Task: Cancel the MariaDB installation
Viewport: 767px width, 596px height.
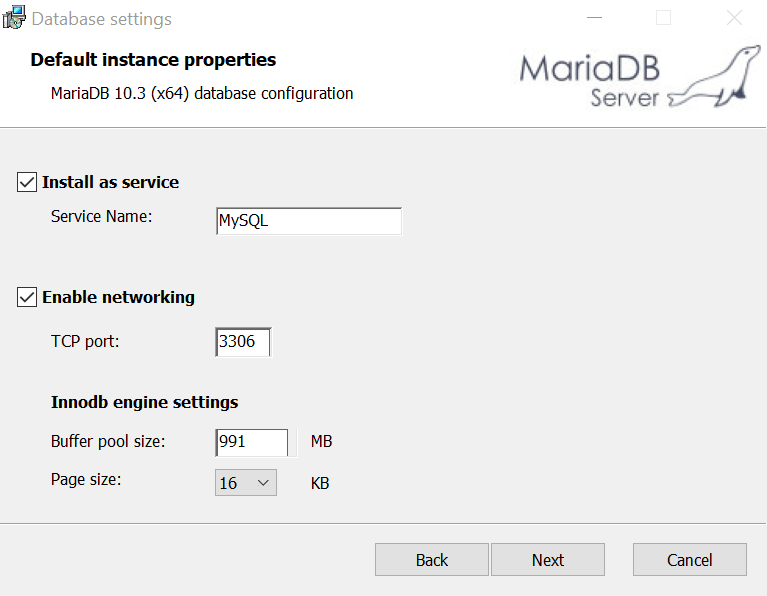Action: point(690,559)
